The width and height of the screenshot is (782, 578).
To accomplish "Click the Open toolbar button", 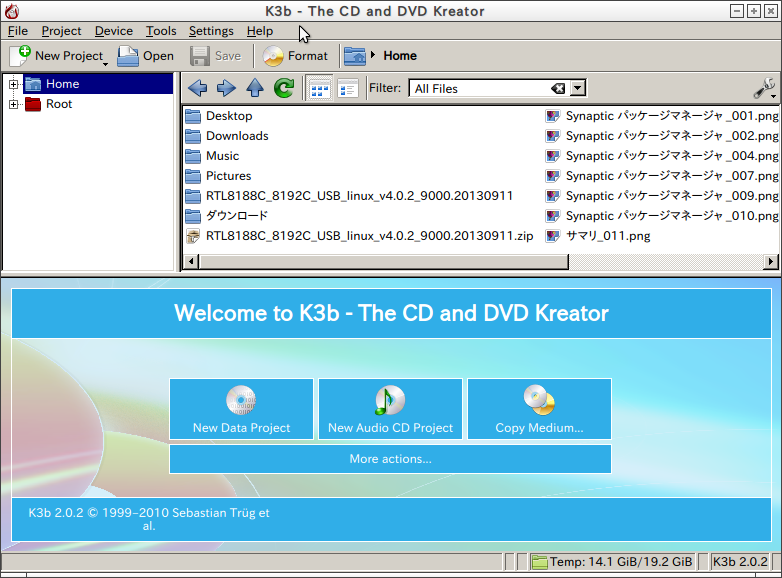I will pos(145,56).
